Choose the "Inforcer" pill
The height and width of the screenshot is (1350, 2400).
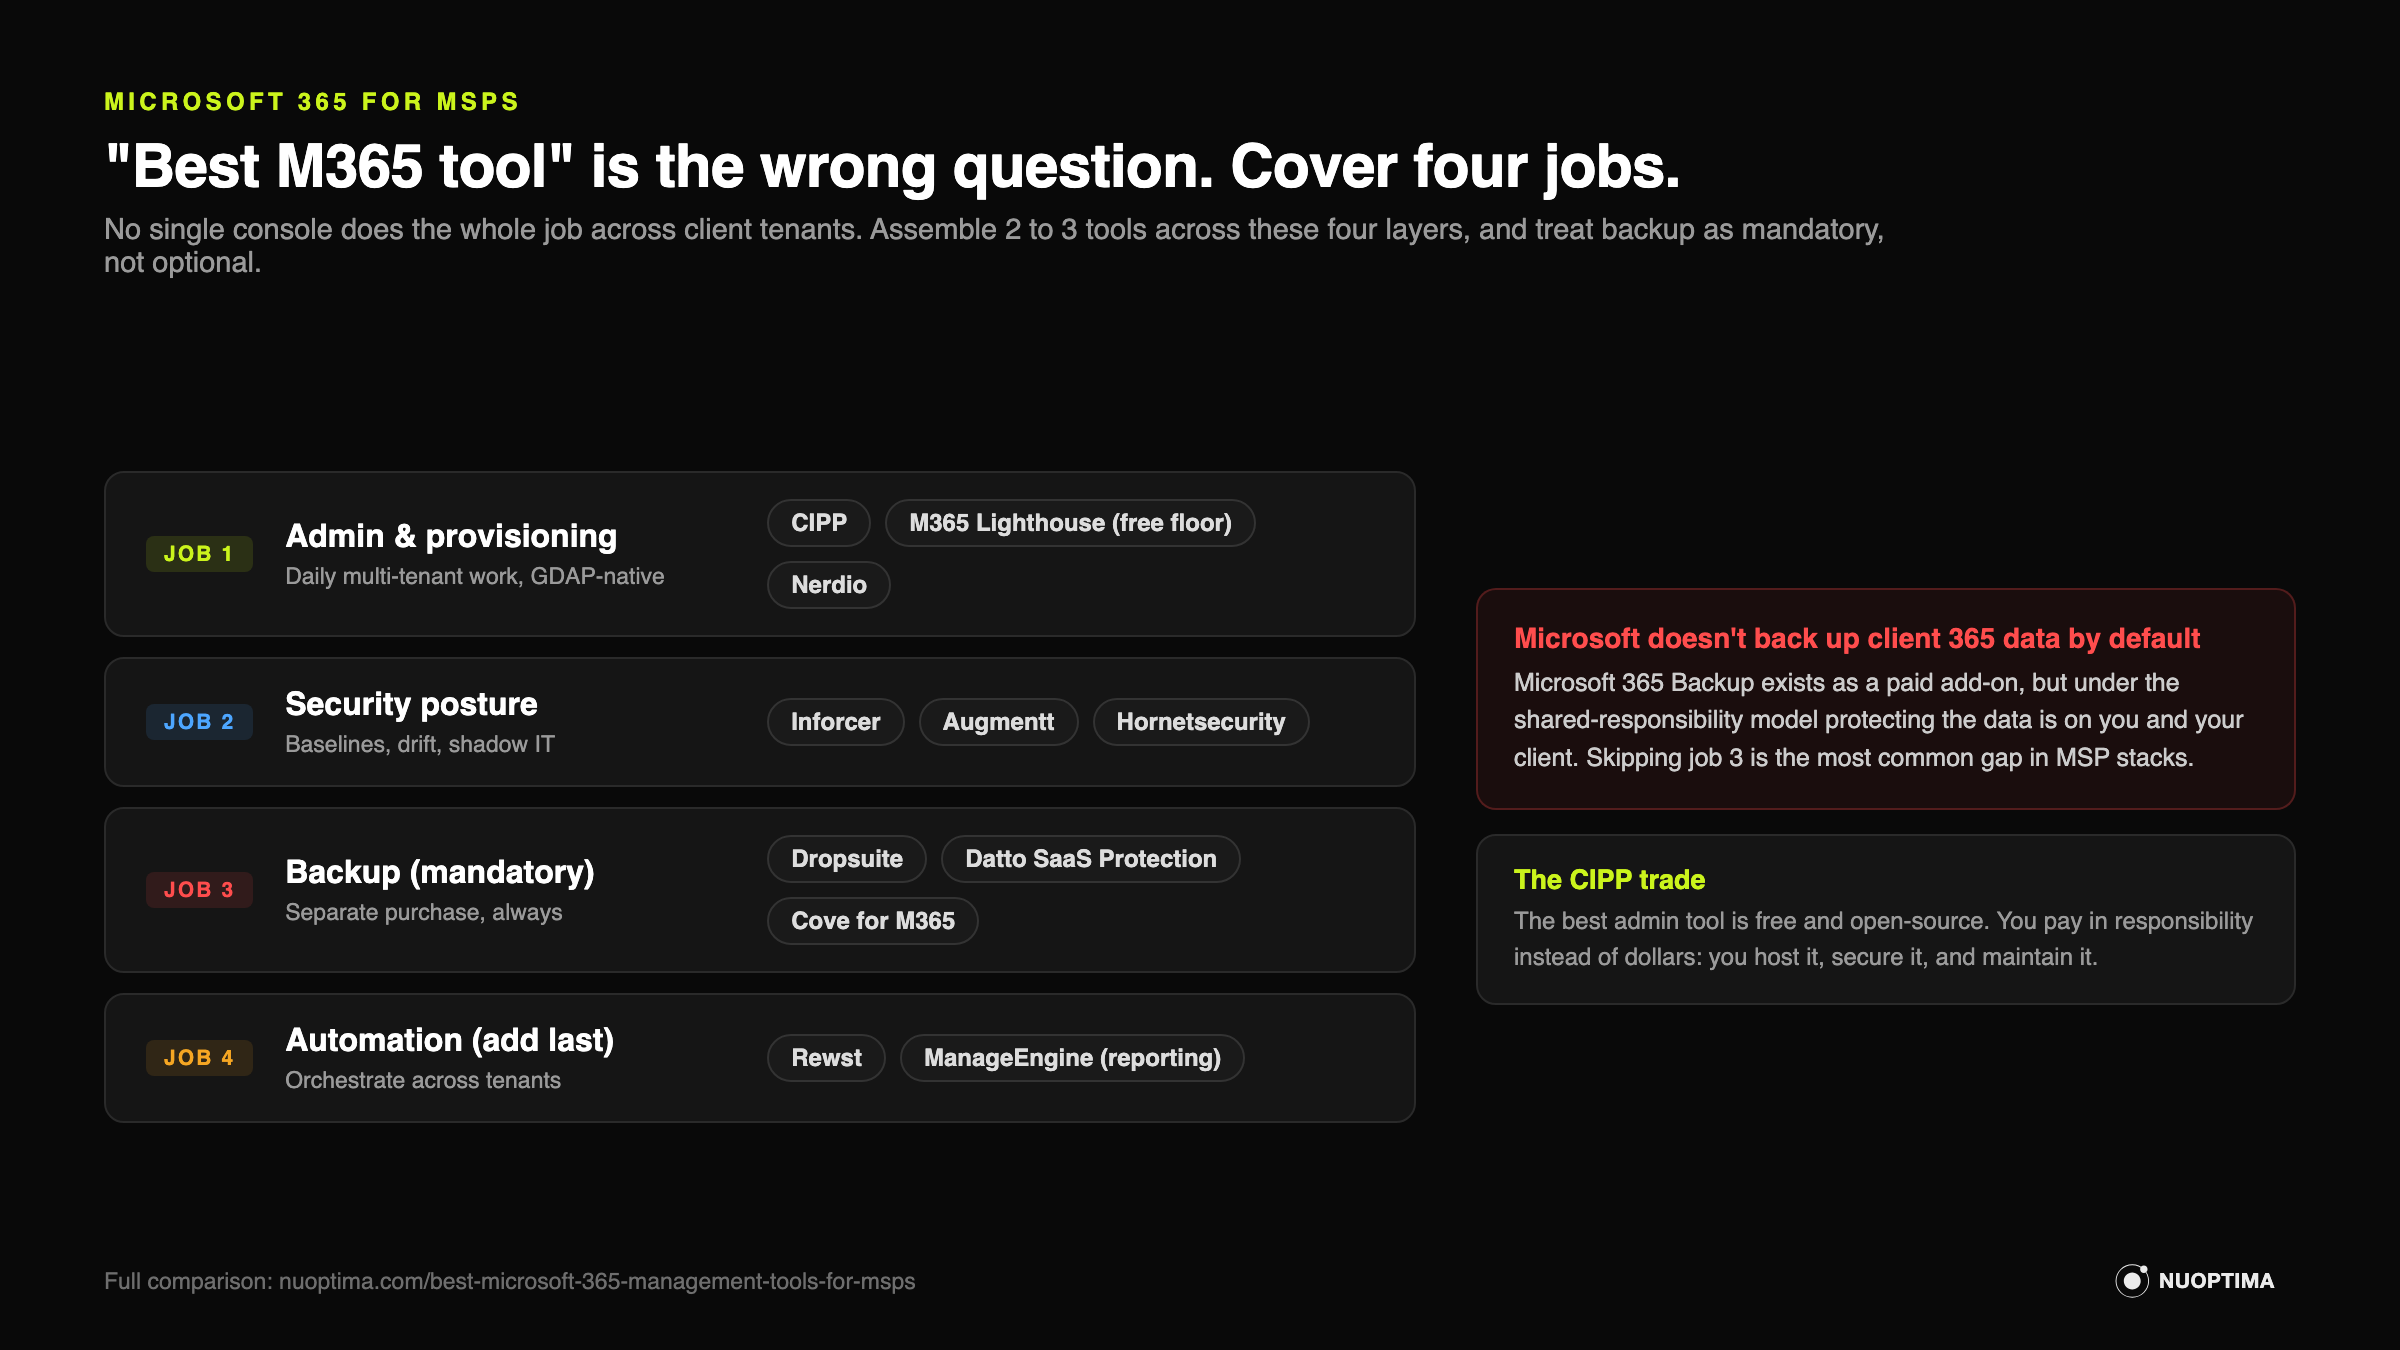[836, 722]
